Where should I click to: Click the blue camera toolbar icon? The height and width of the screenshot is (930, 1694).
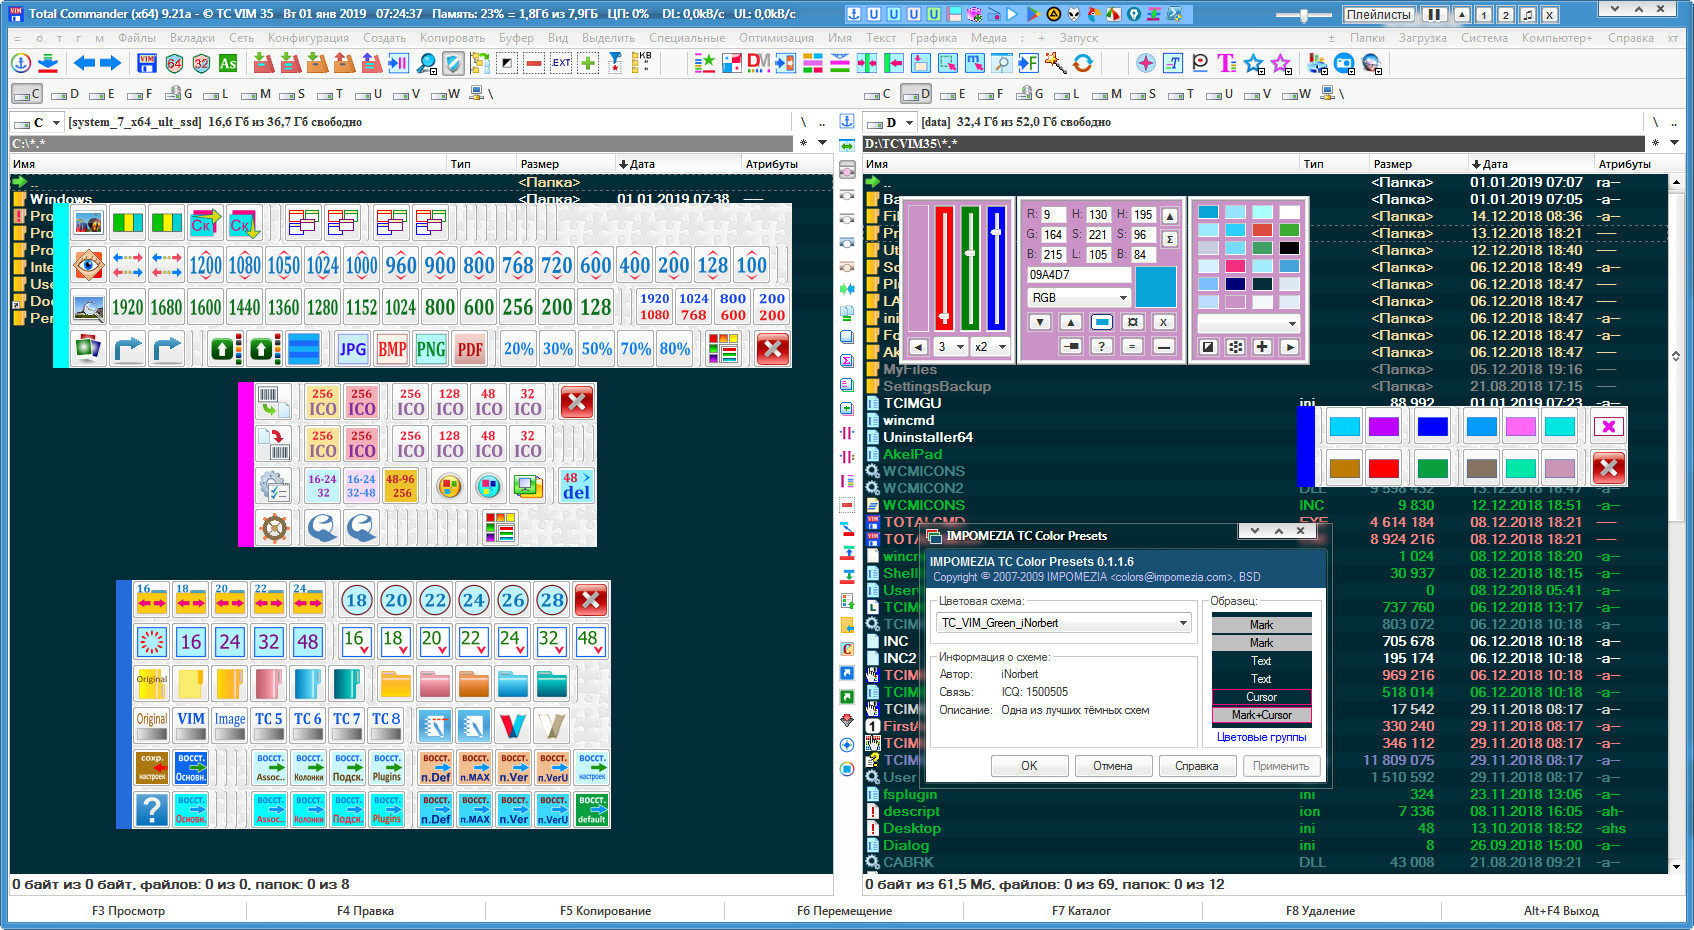[x=1345, y=63]
